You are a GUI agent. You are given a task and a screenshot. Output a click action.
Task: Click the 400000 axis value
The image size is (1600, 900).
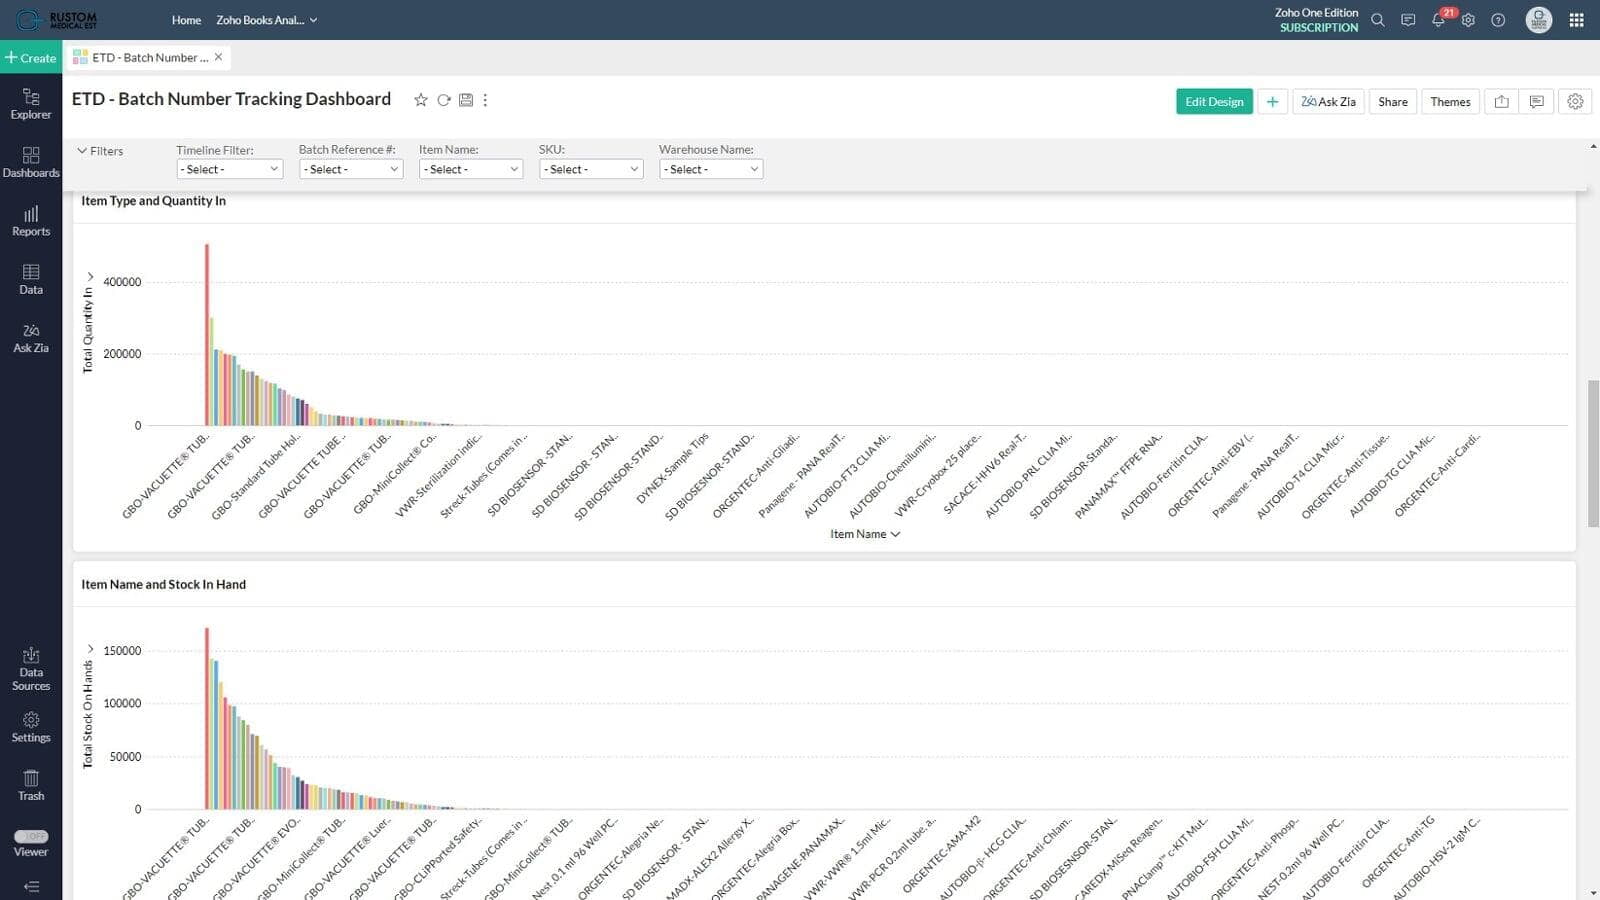[122, 282]
